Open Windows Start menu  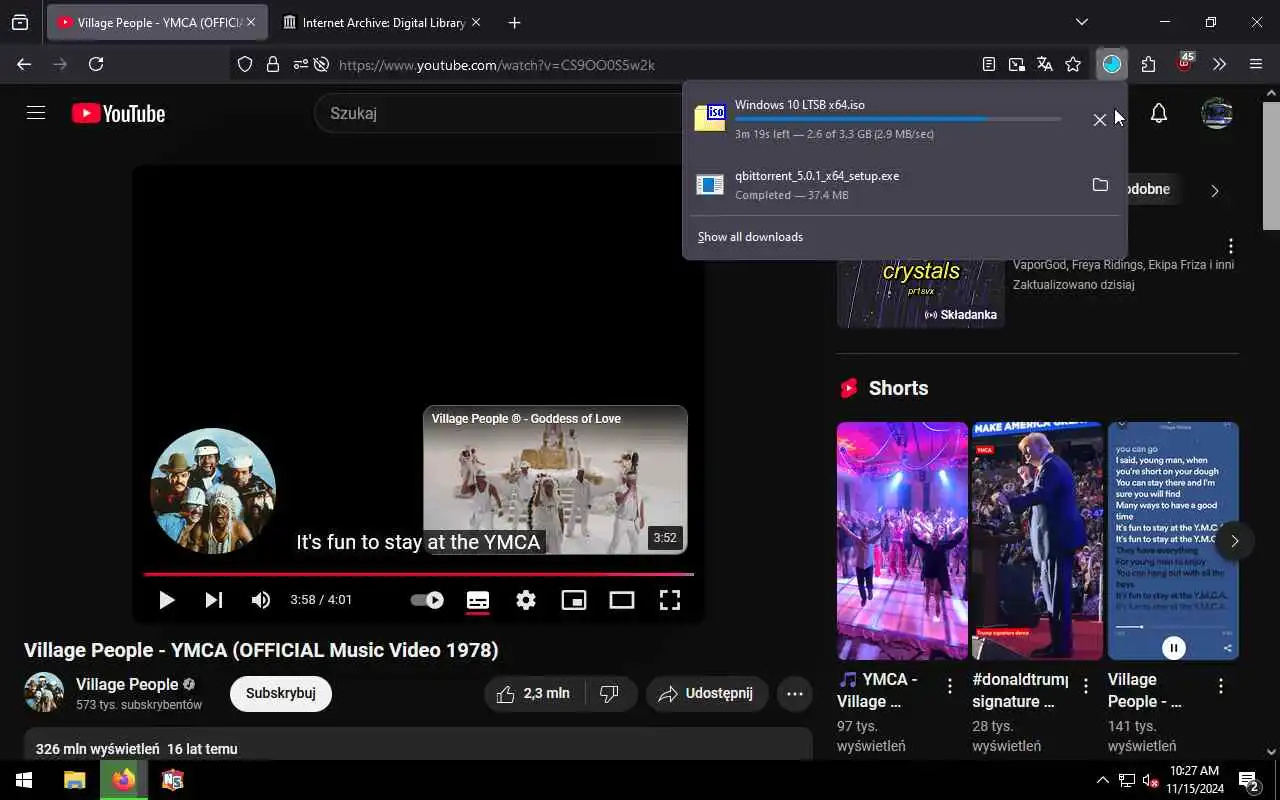(24, 780)
